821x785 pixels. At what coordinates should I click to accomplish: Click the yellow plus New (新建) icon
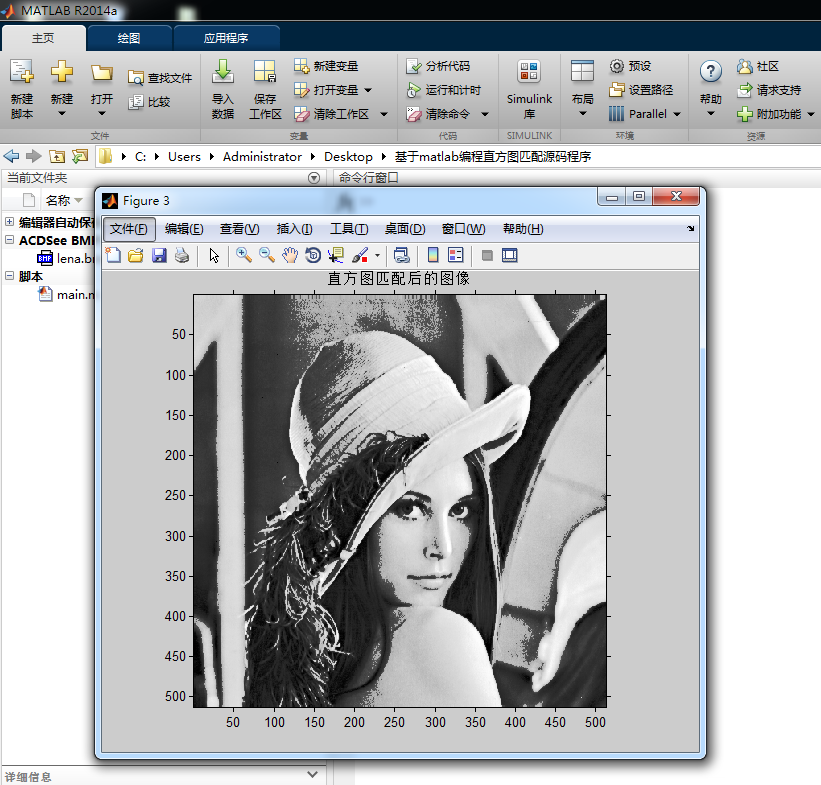[62, 71]
